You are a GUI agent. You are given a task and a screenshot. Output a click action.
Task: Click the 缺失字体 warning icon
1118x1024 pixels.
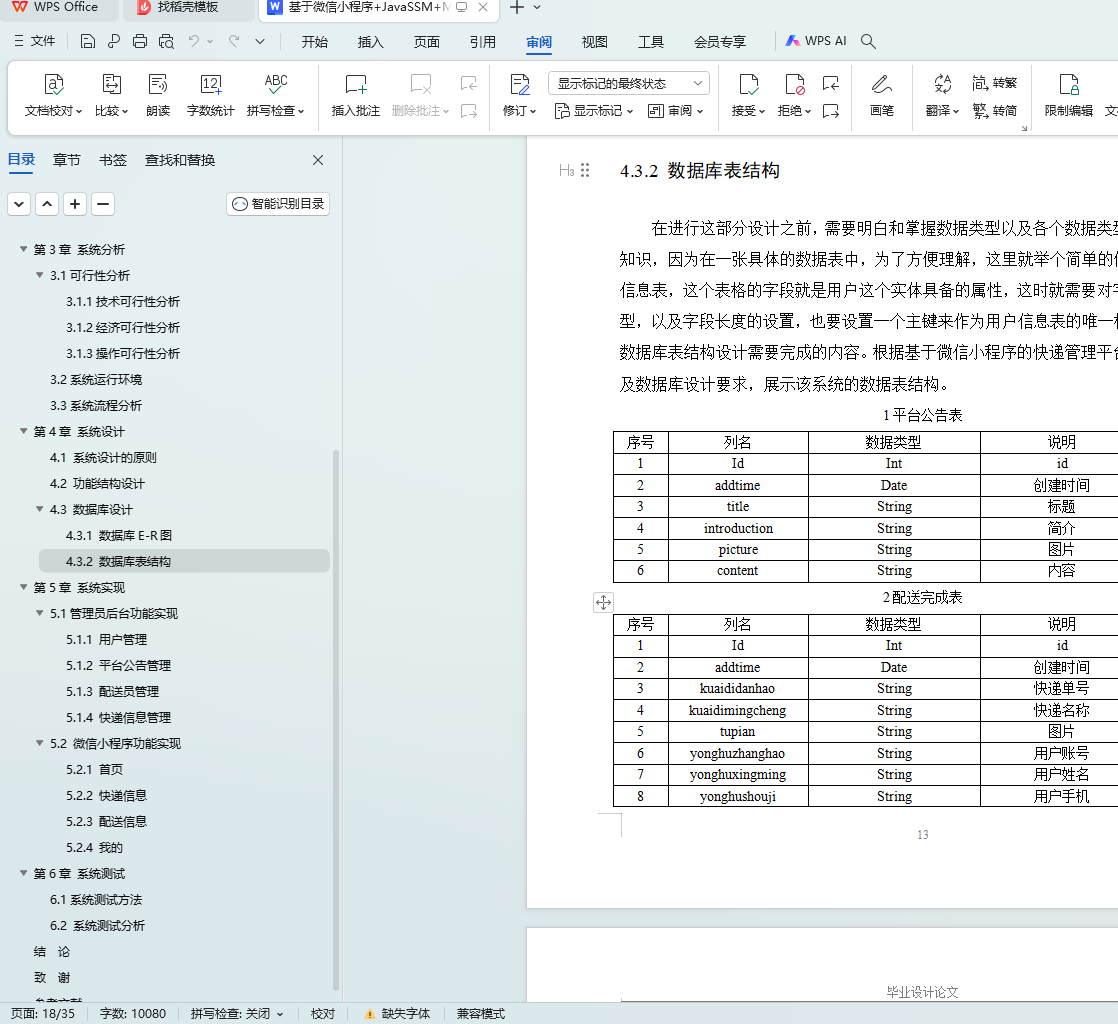pyautogui.click(x=369, y=1014)
